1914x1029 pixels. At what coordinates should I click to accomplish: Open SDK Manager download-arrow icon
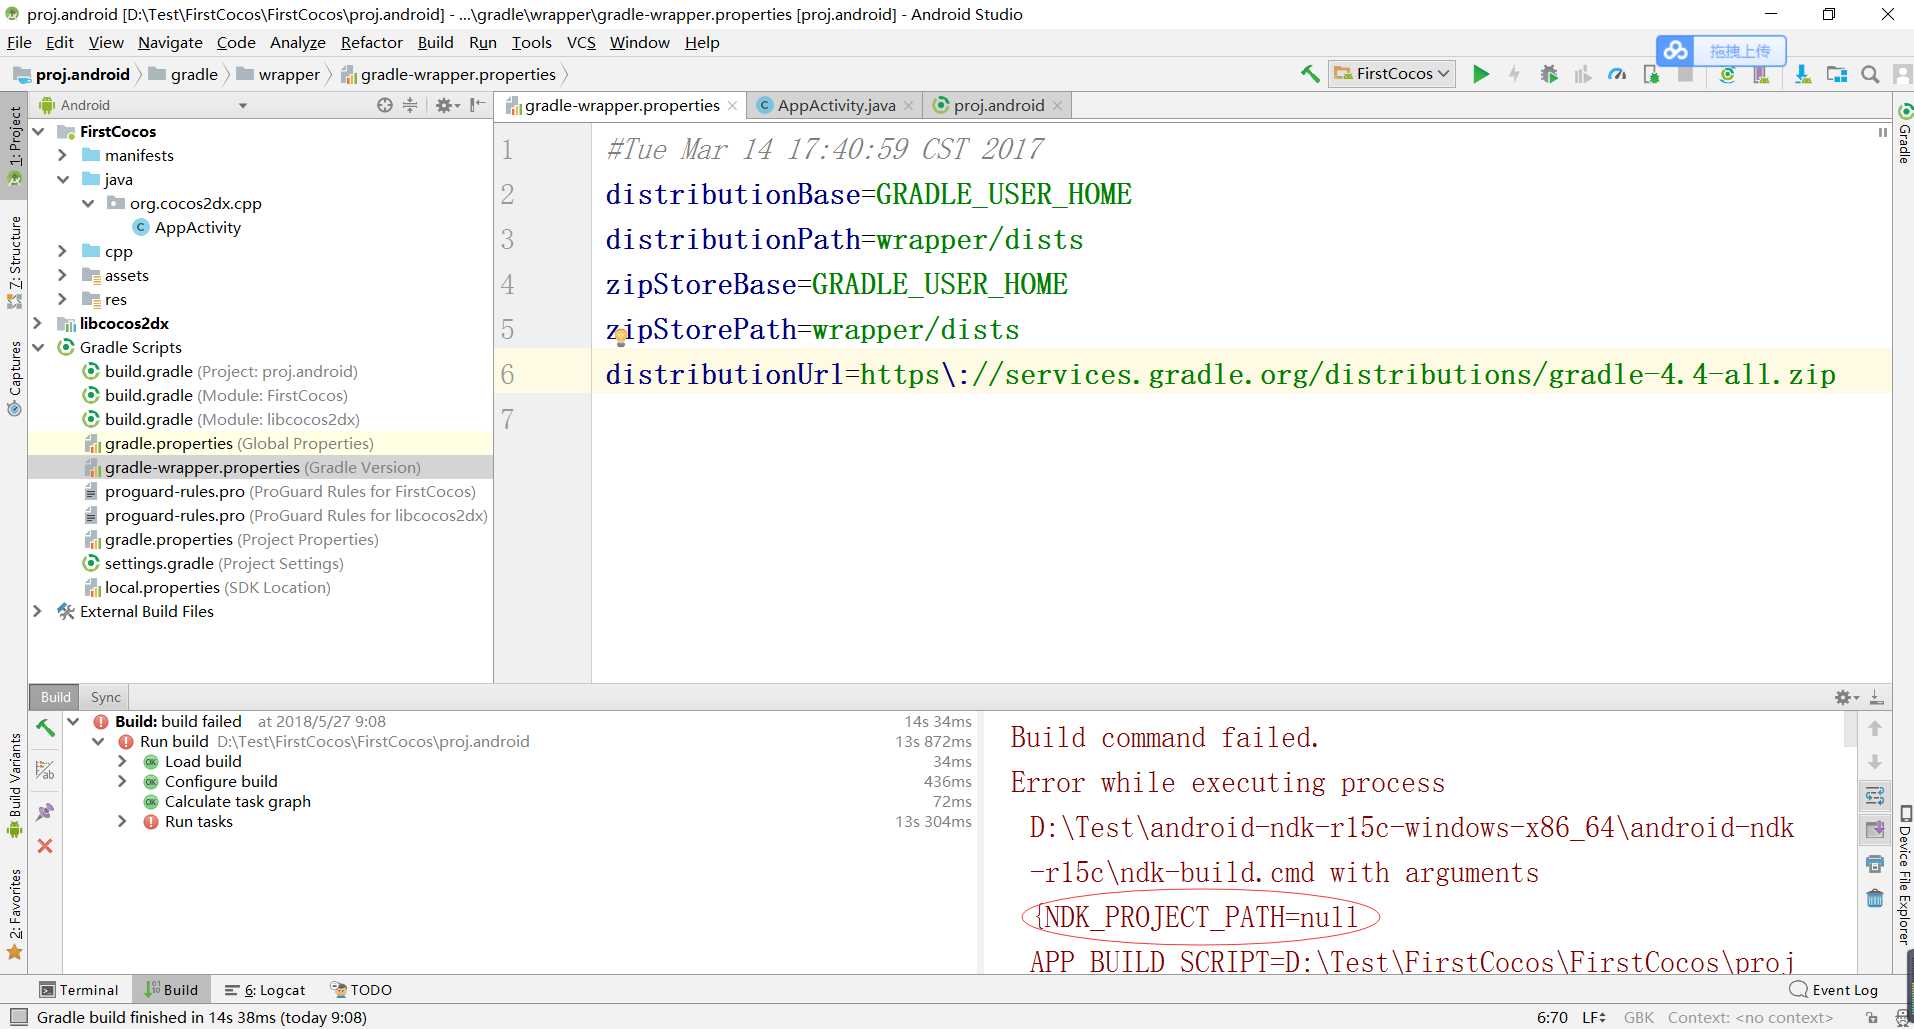tap(1802, 74)
